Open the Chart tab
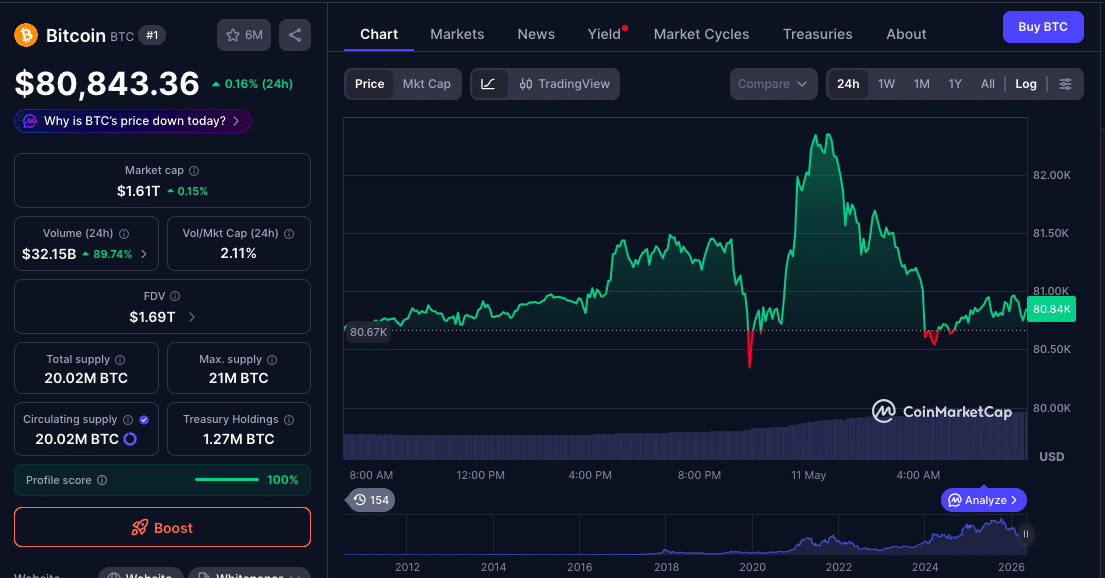This screenshot has height=578, width=1105. (x=379, y=34)
